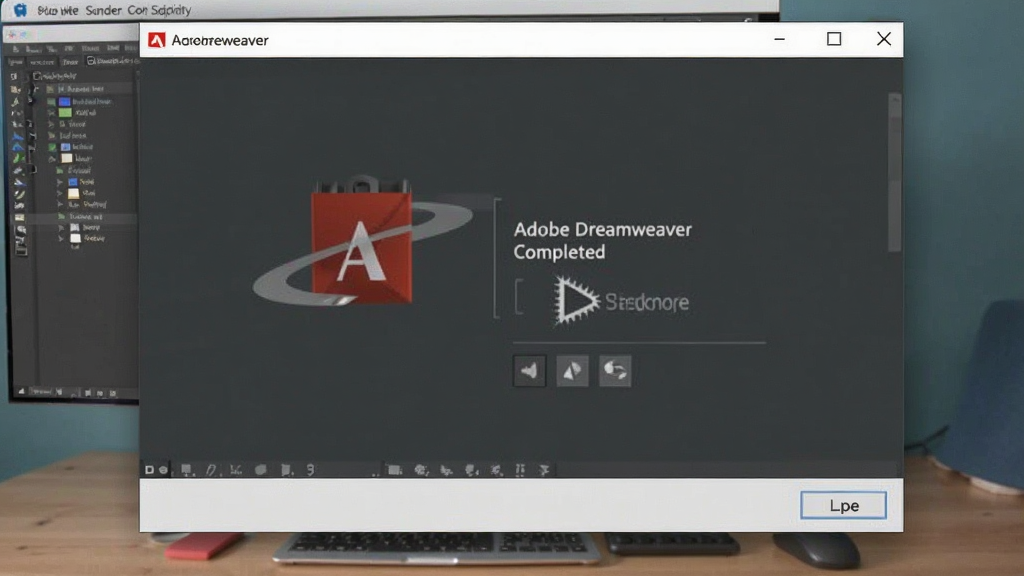
Task: Click the blue app icon in the back window's title bar
Action: (20, 10)
